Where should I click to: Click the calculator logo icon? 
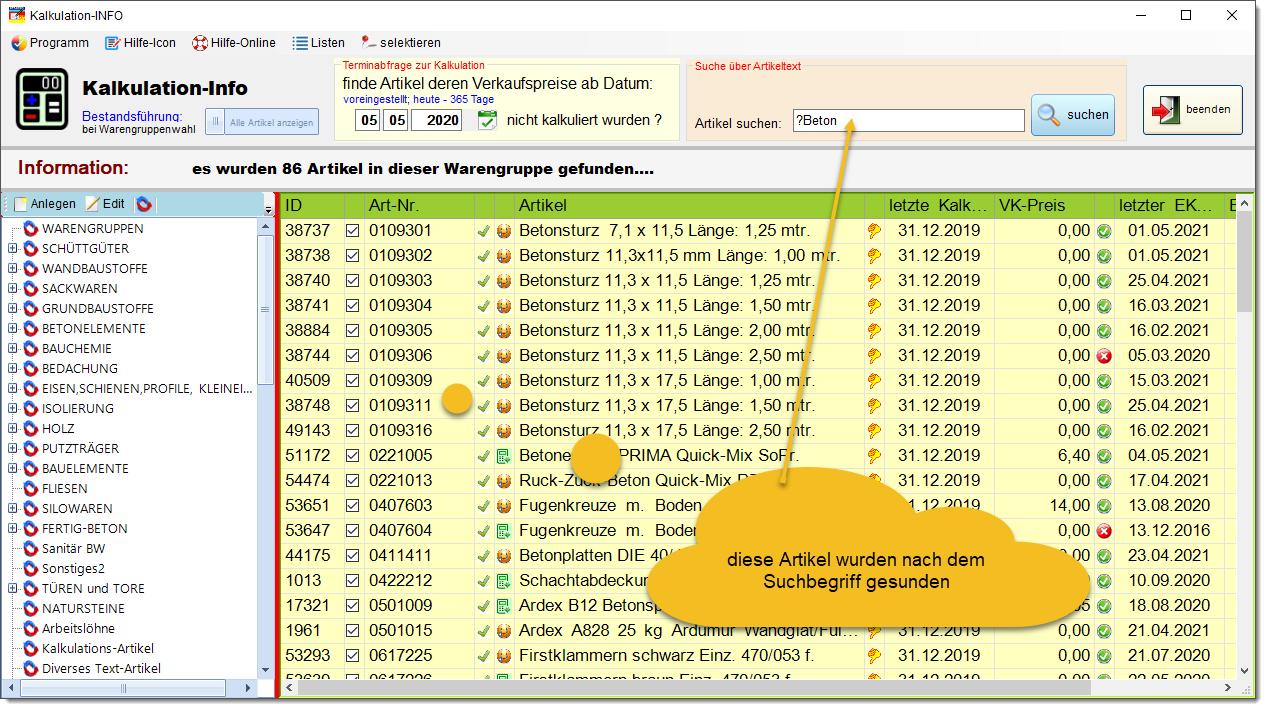[42, 100]
